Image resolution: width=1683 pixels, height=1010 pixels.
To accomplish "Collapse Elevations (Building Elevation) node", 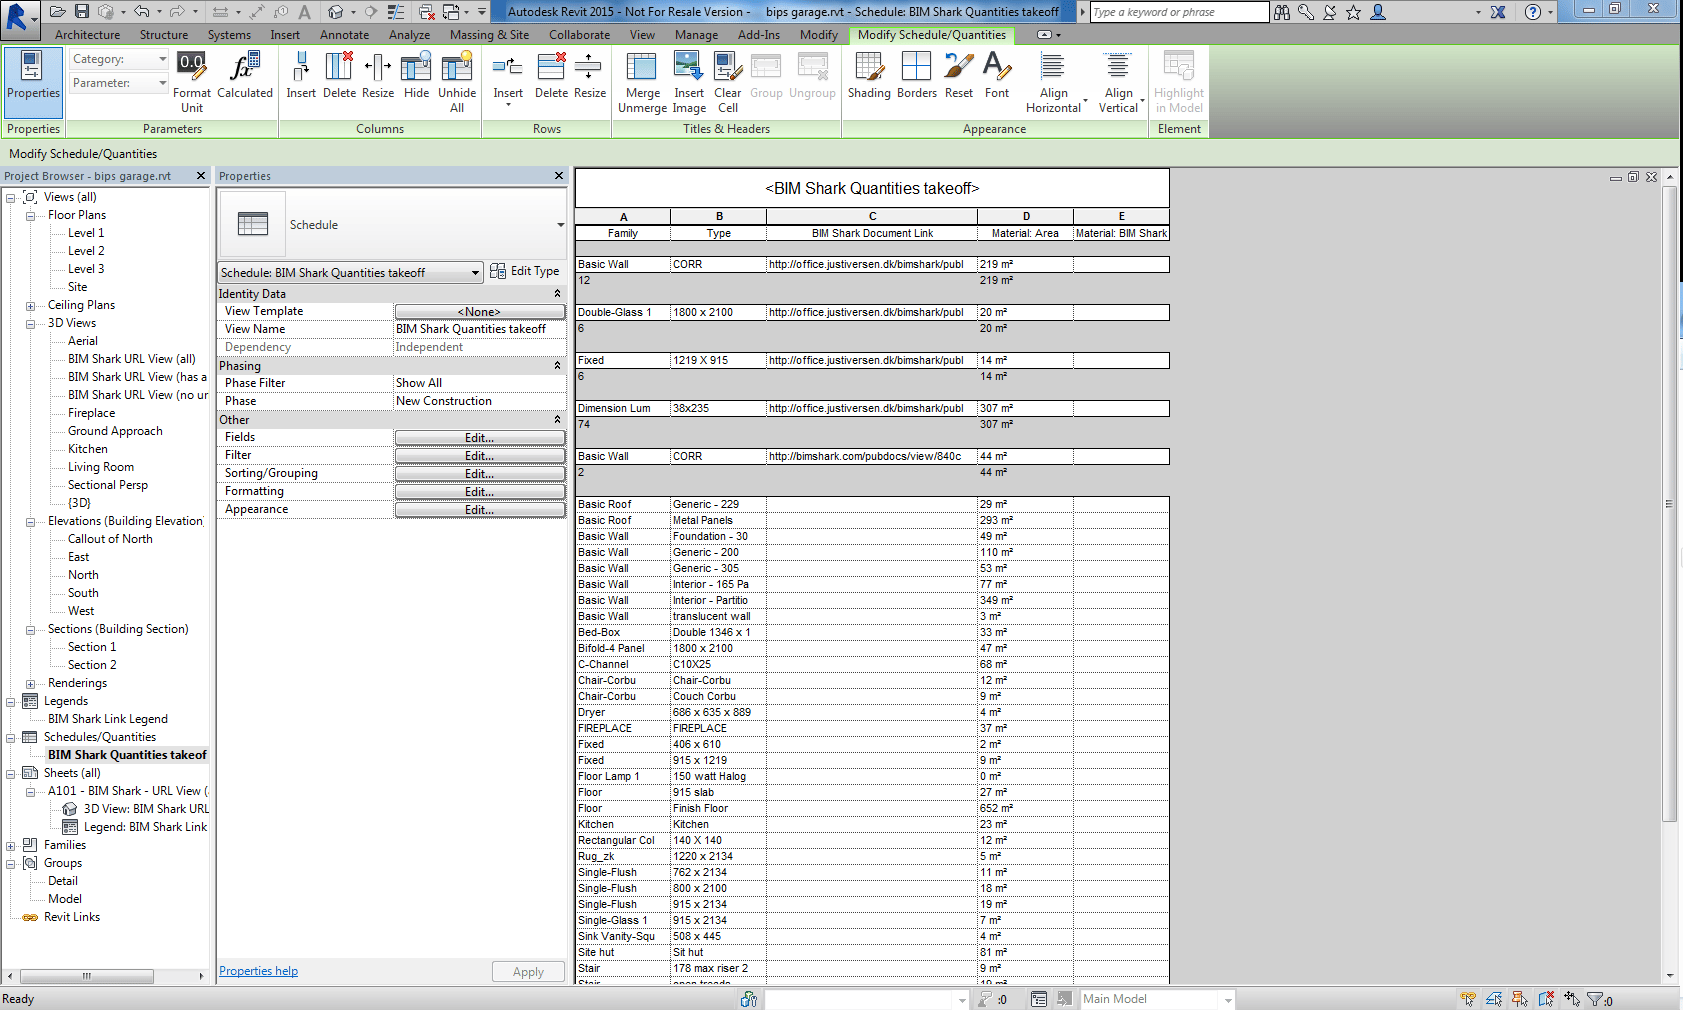I will [x=30, y=521].
